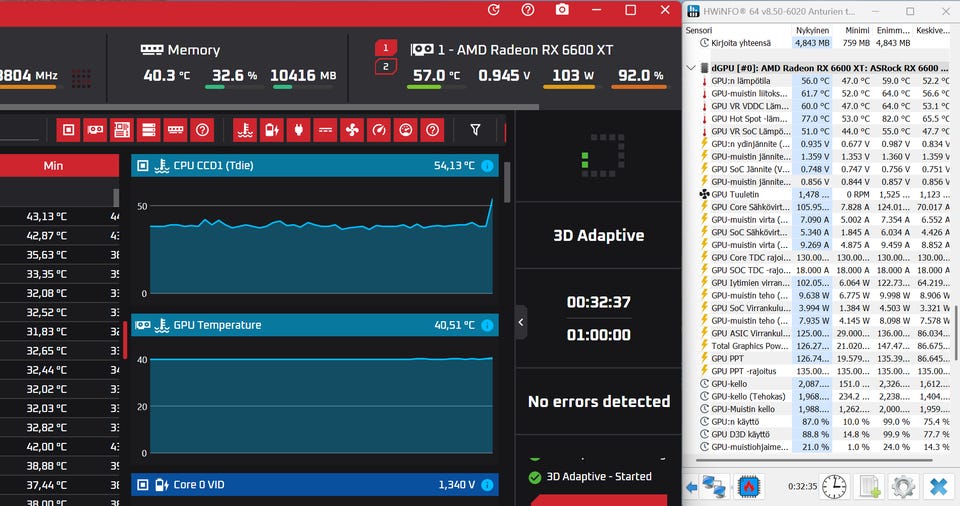This screenshot has height=506, width=960.
Task: Click the log file icon with green plus
Action: (869, 486)
